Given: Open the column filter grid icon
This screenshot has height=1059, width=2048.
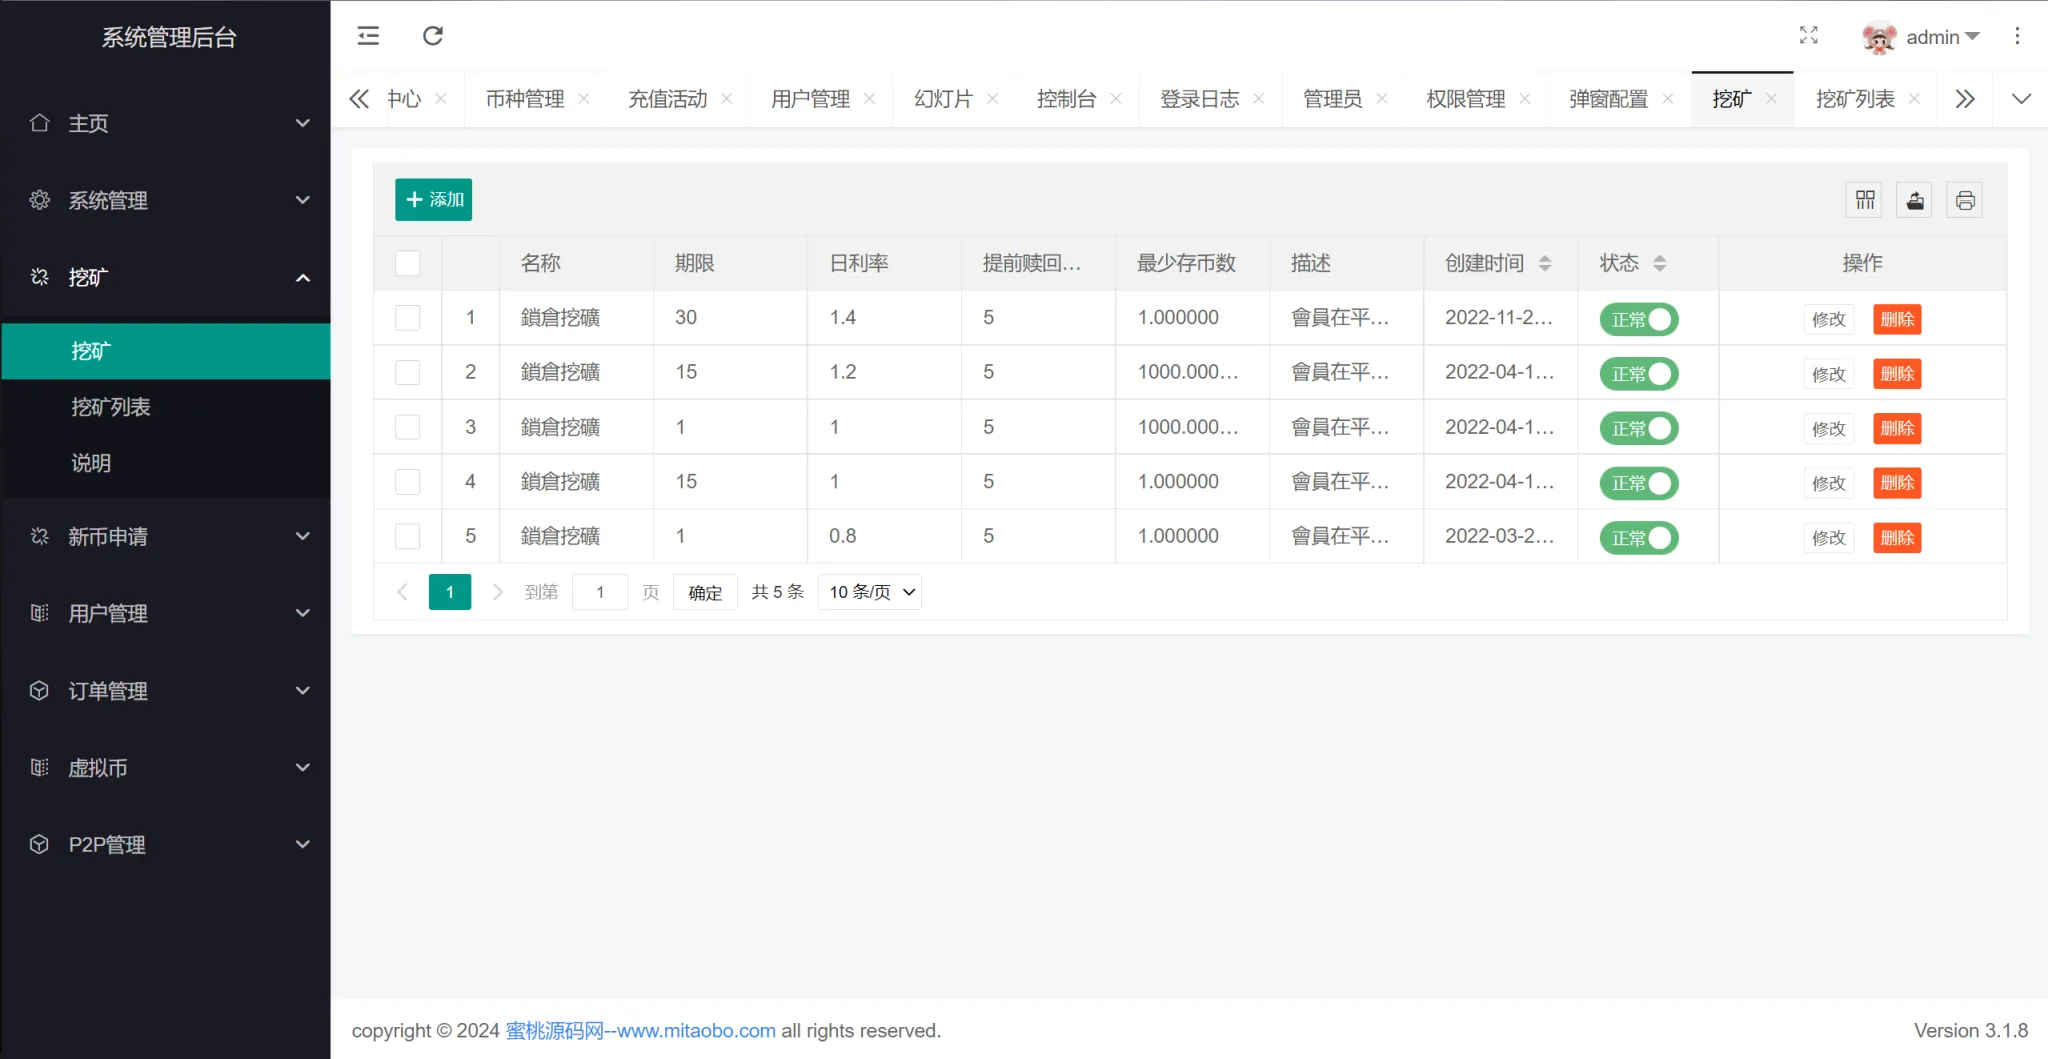Looking at the screenshot, I should click(1865, 200).
